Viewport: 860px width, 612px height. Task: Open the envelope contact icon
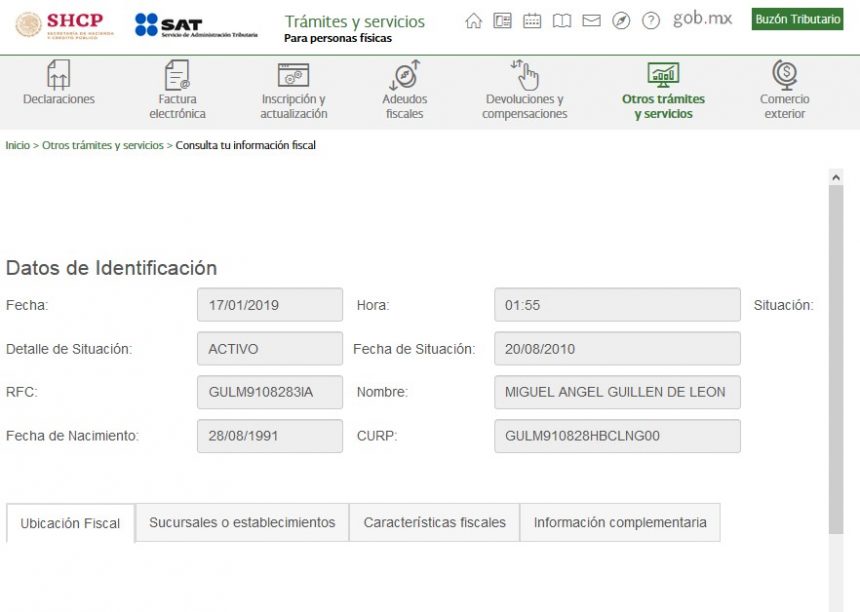[592, 19]
